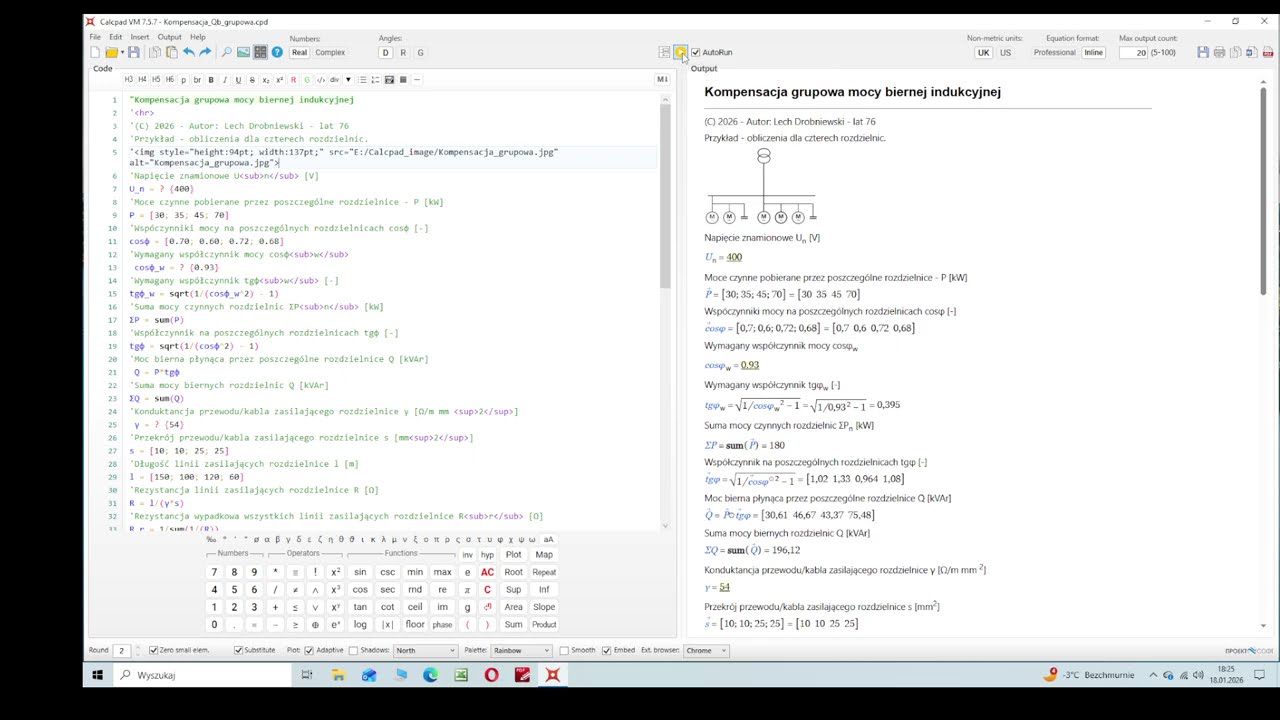Insert a horizontal line tag
This screenshot has height=720, width=1280.
416,80
